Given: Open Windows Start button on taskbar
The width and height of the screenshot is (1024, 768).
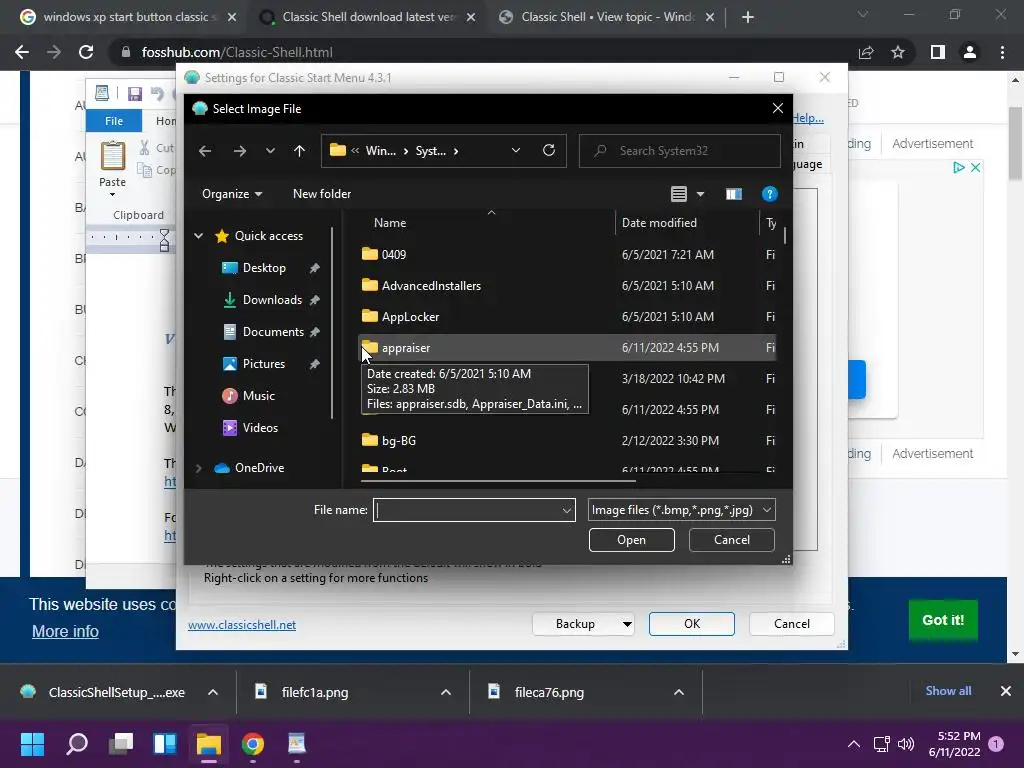Looking at the screenshot, I should pyautogui.click(x=32, y=744).
